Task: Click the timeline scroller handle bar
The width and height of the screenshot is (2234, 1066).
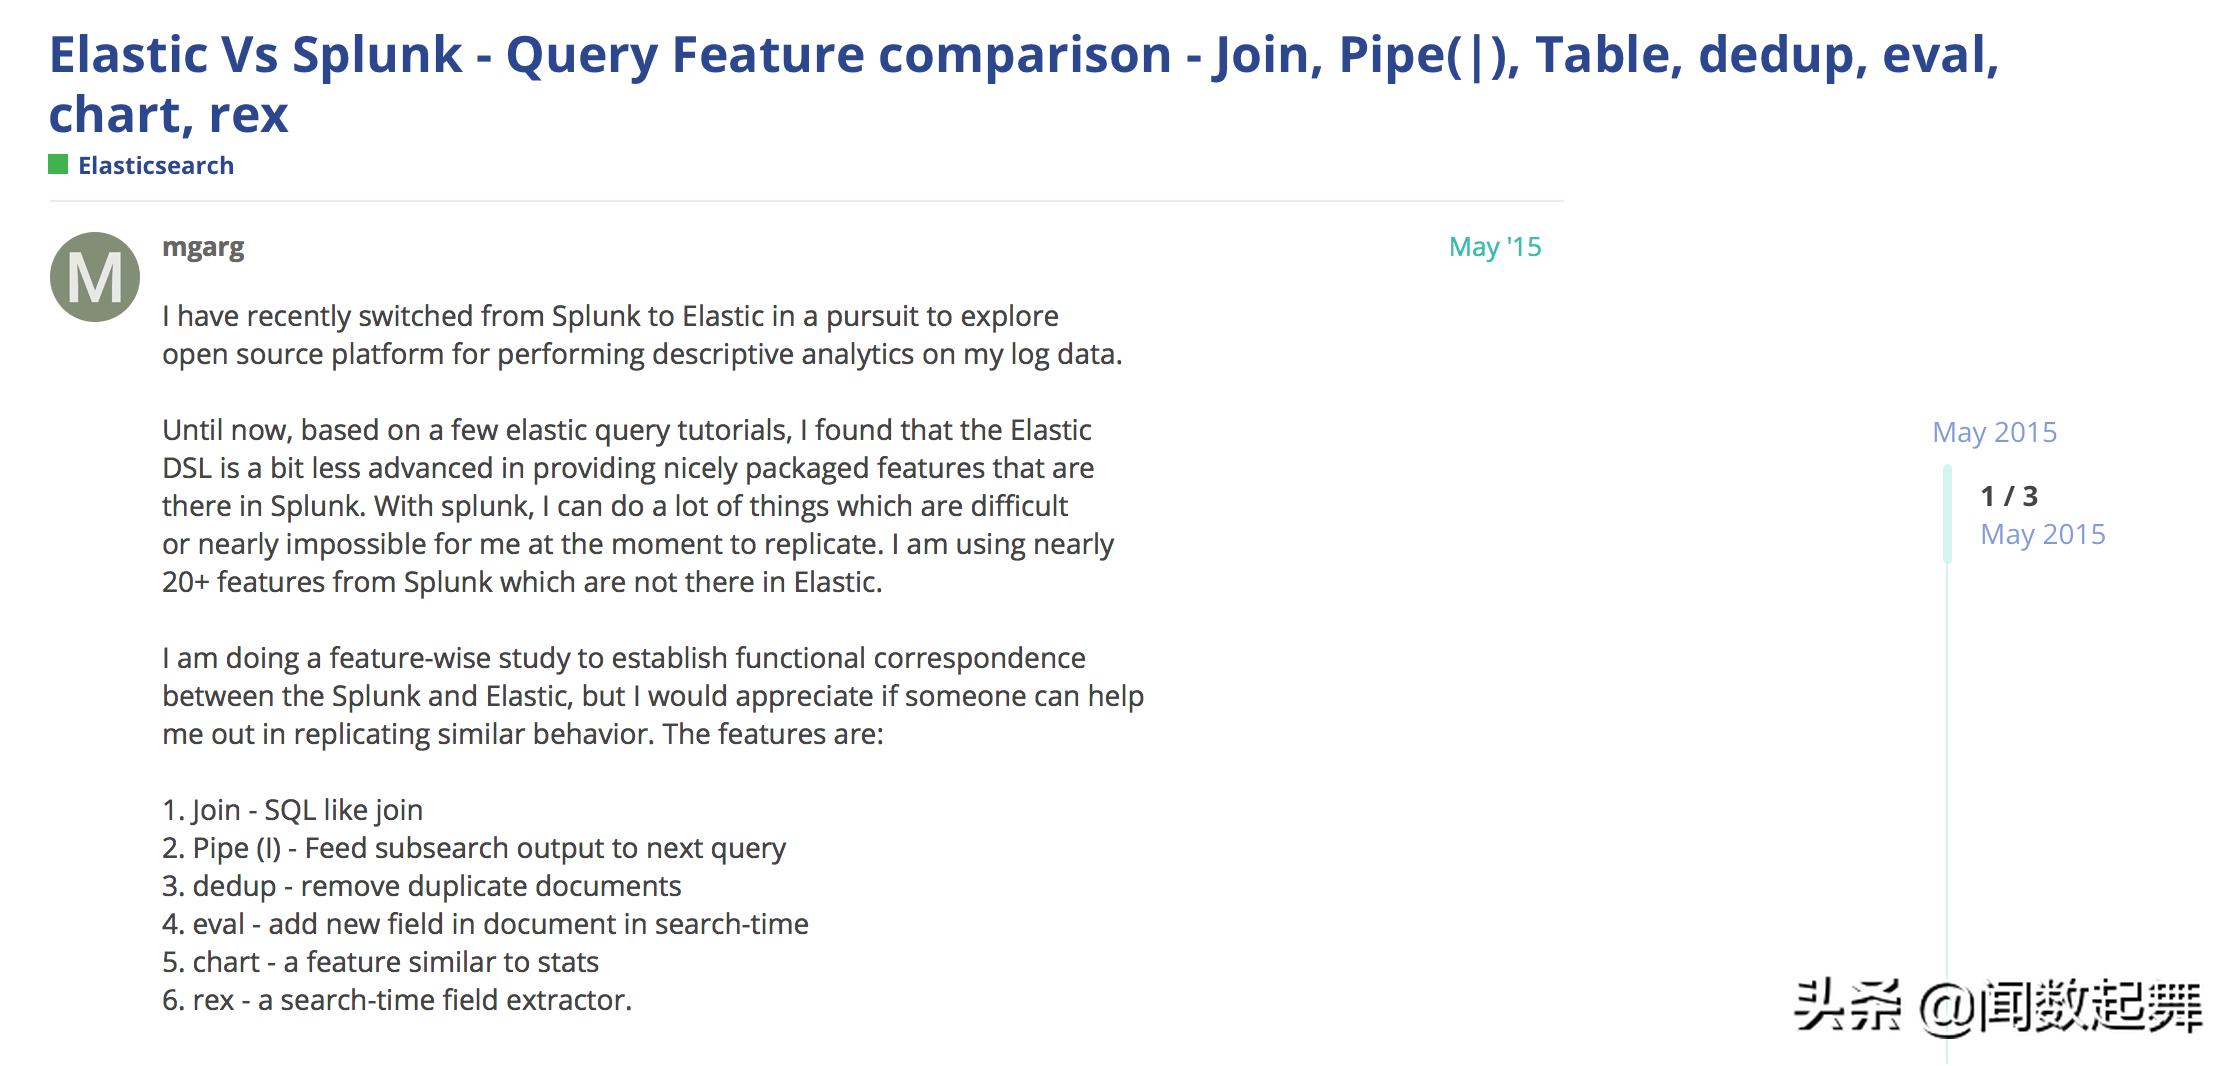Action: point(1947,514)
